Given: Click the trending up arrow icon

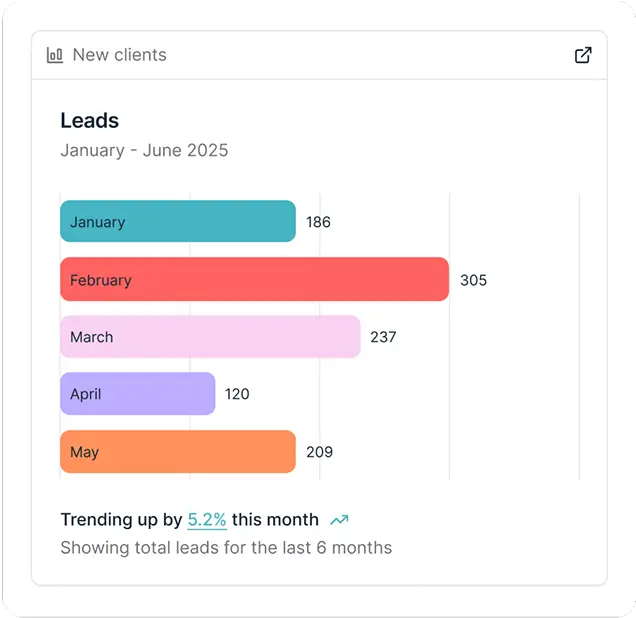Looking at the screenshot, I should (339, 520).
